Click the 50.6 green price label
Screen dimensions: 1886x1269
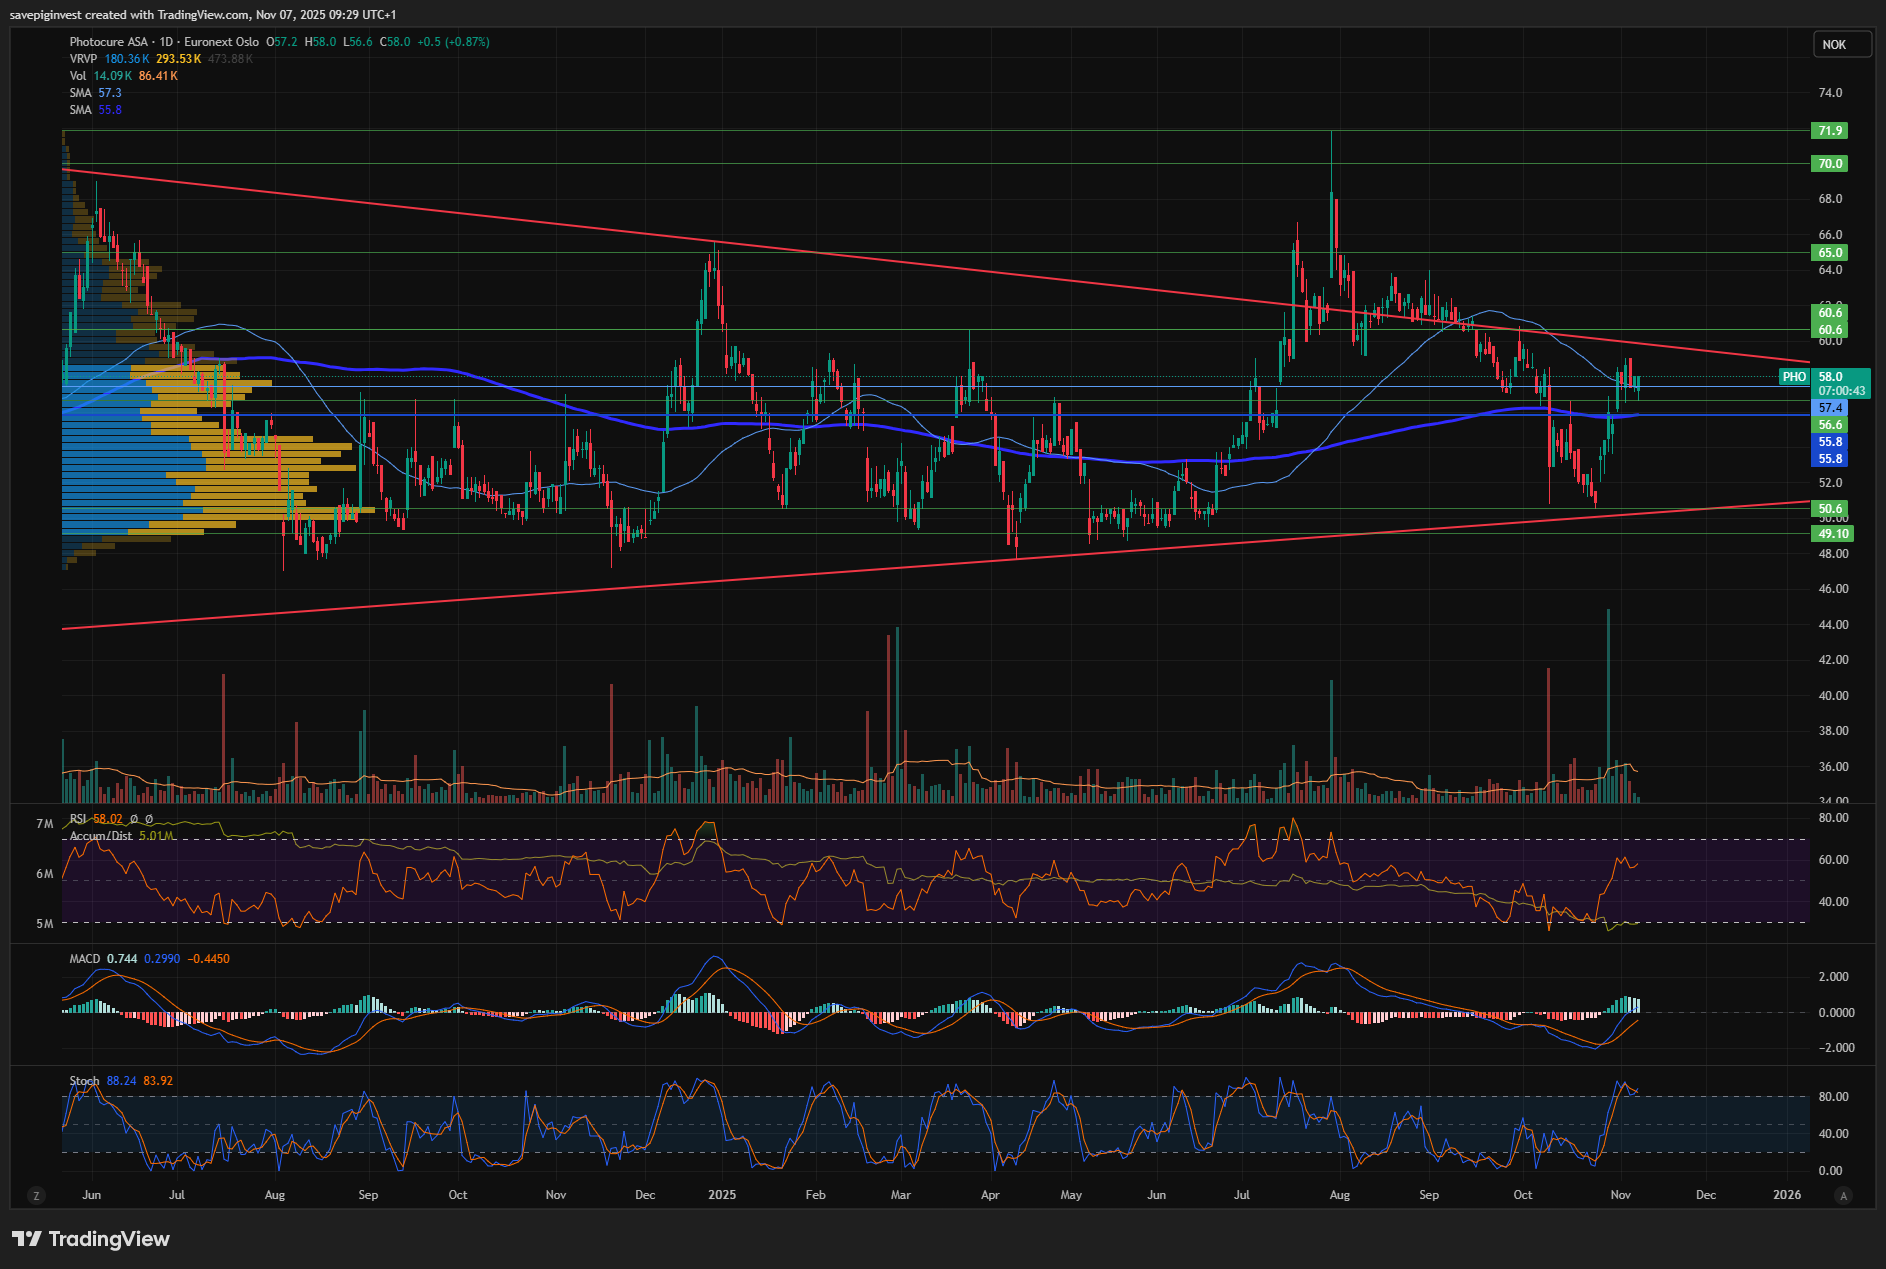pos(1830,509)
